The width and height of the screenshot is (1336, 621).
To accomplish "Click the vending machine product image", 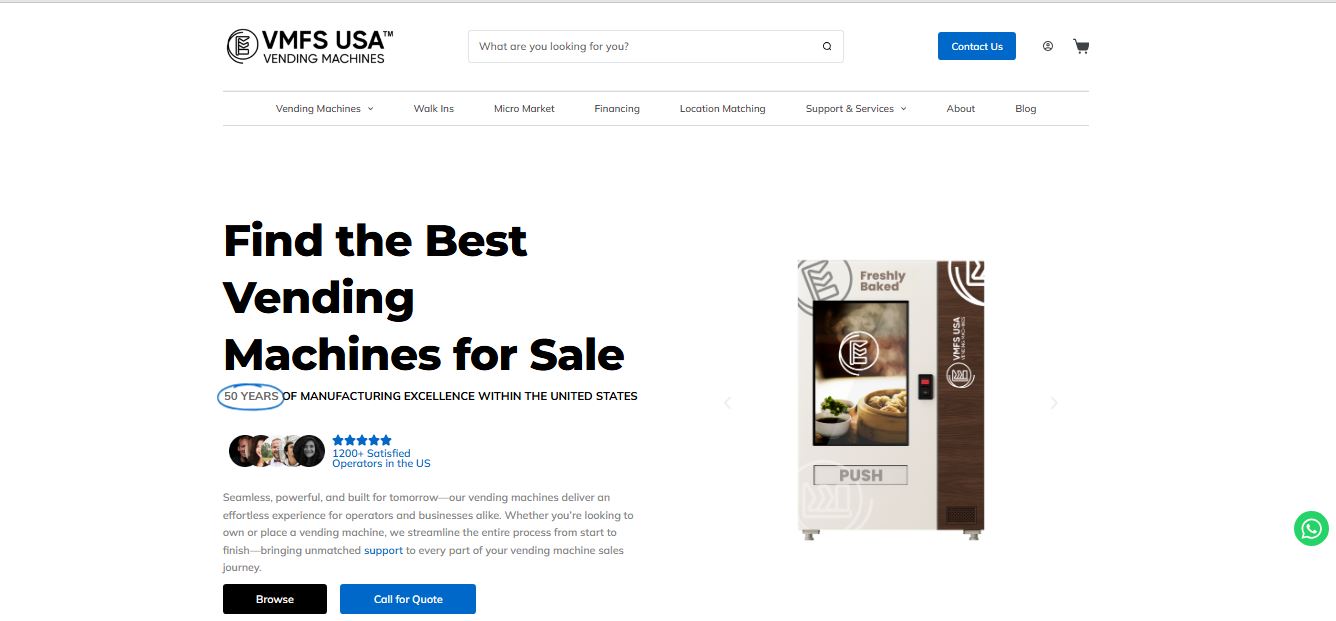I will click(x=891, y=400).
